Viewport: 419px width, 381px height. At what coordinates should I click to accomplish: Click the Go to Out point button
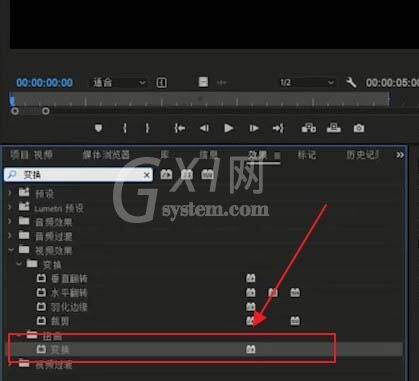[278, 128]
